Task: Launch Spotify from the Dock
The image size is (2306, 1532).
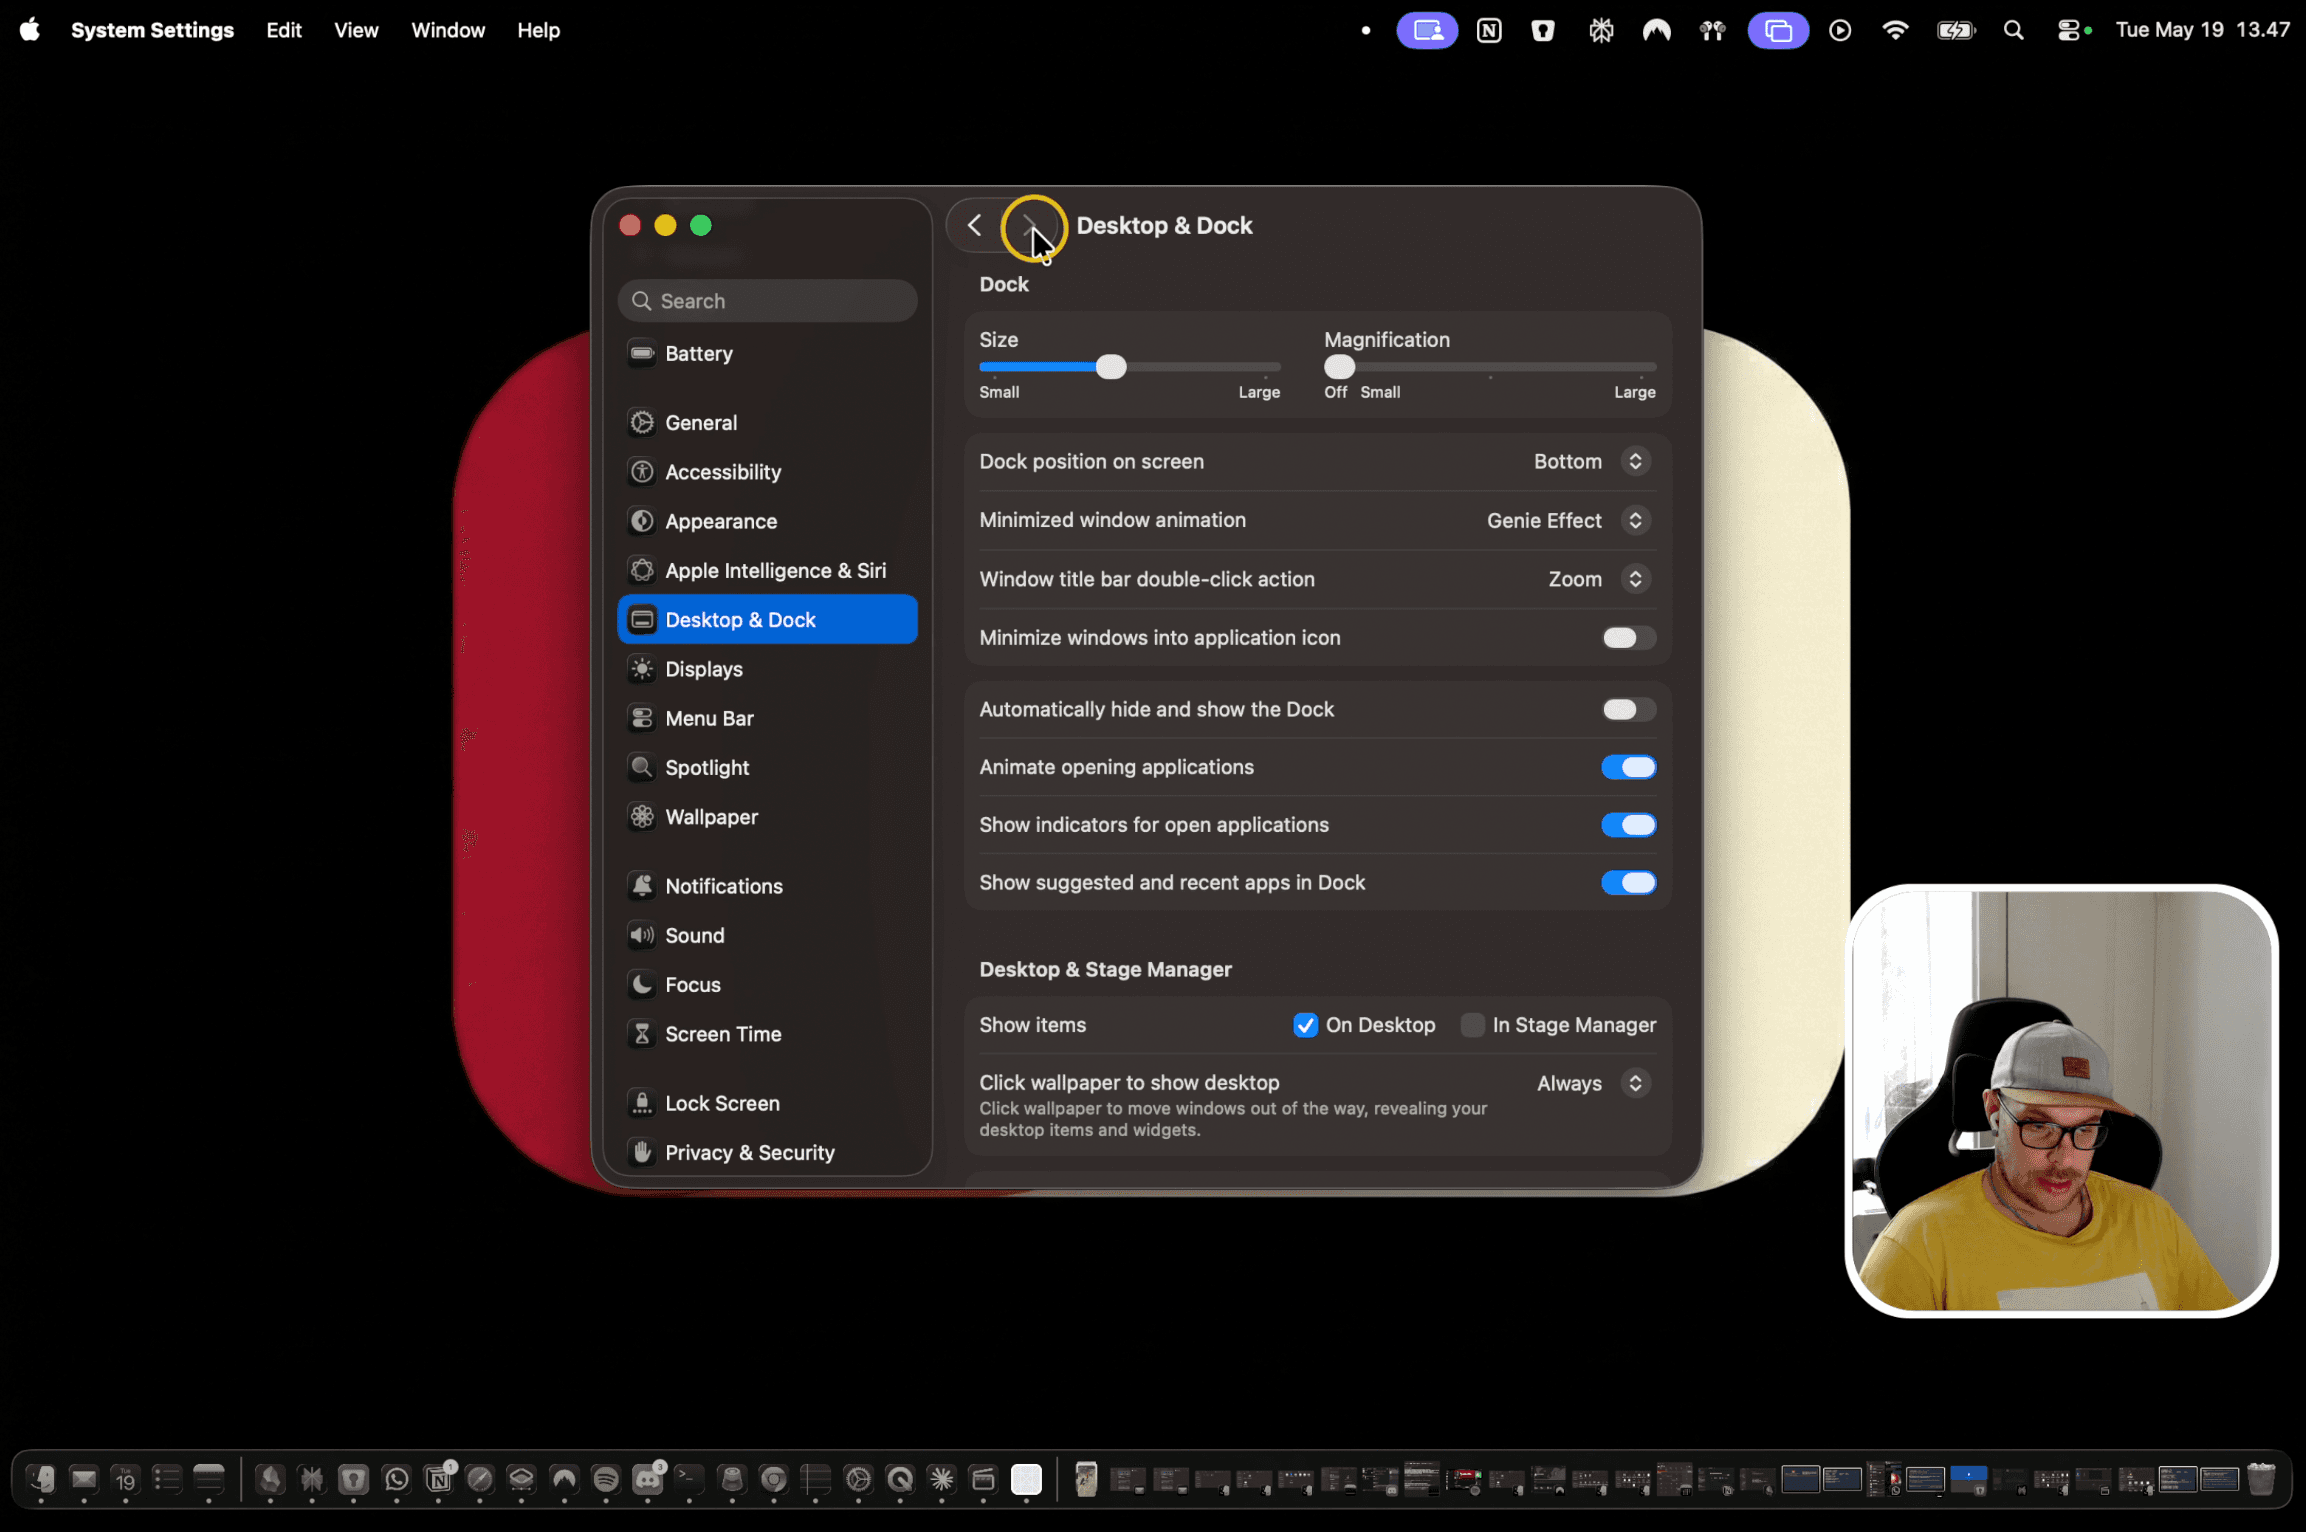Action: click(606, 1479)
